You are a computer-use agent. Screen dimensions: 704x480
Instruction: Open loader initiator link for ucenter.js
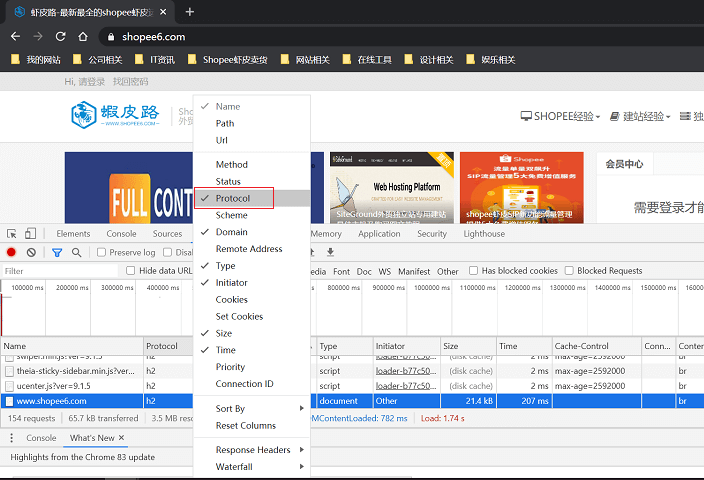click(x=406, y=386)
